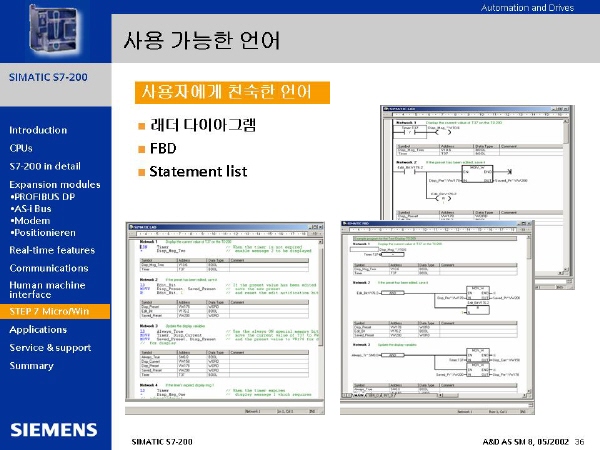
Task: Click the footer SIMATIC S7-200 text
Action: point(162,442)
